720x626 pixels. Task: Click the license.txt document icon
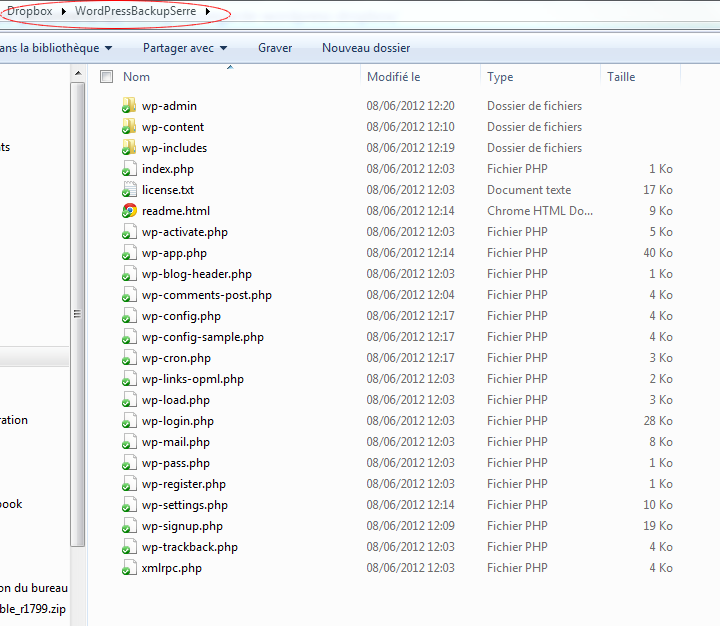coord(129,190)
